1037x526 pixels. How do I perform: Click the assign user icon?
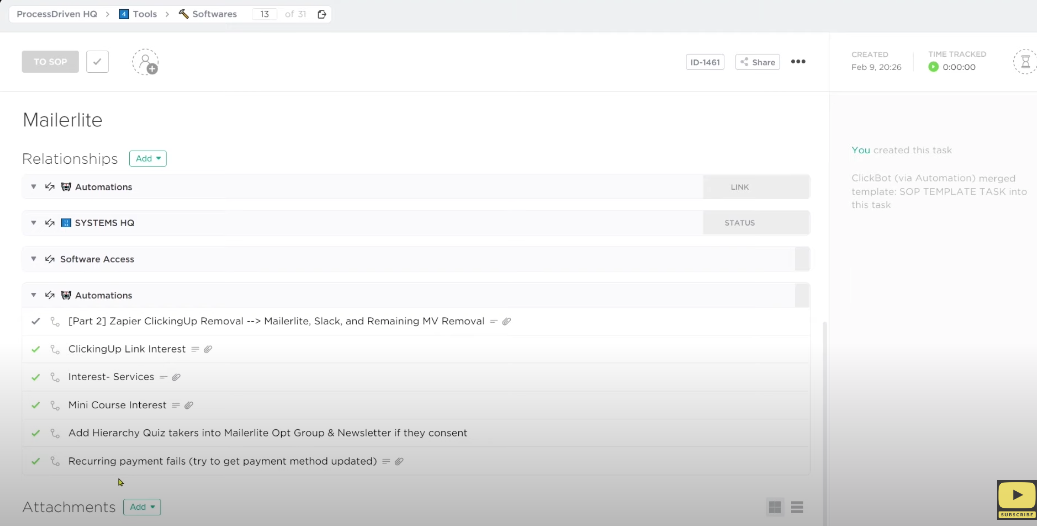tap(145, 62)
